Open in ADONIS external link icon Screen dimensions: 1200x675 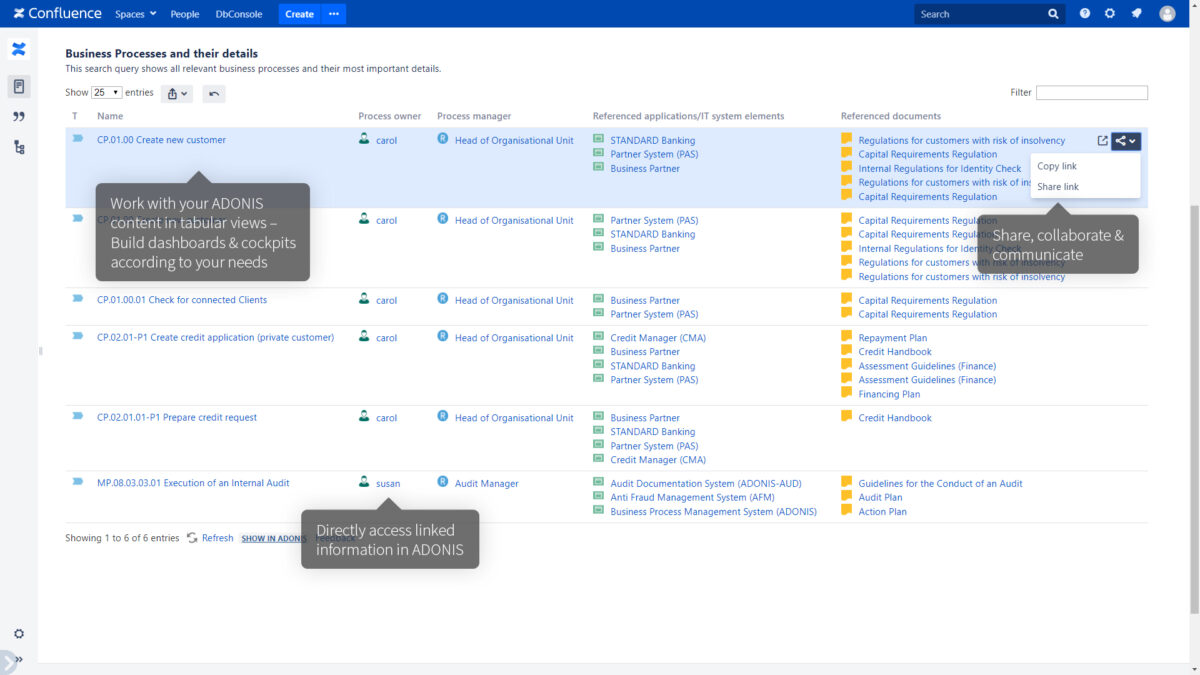[1102, 141]
